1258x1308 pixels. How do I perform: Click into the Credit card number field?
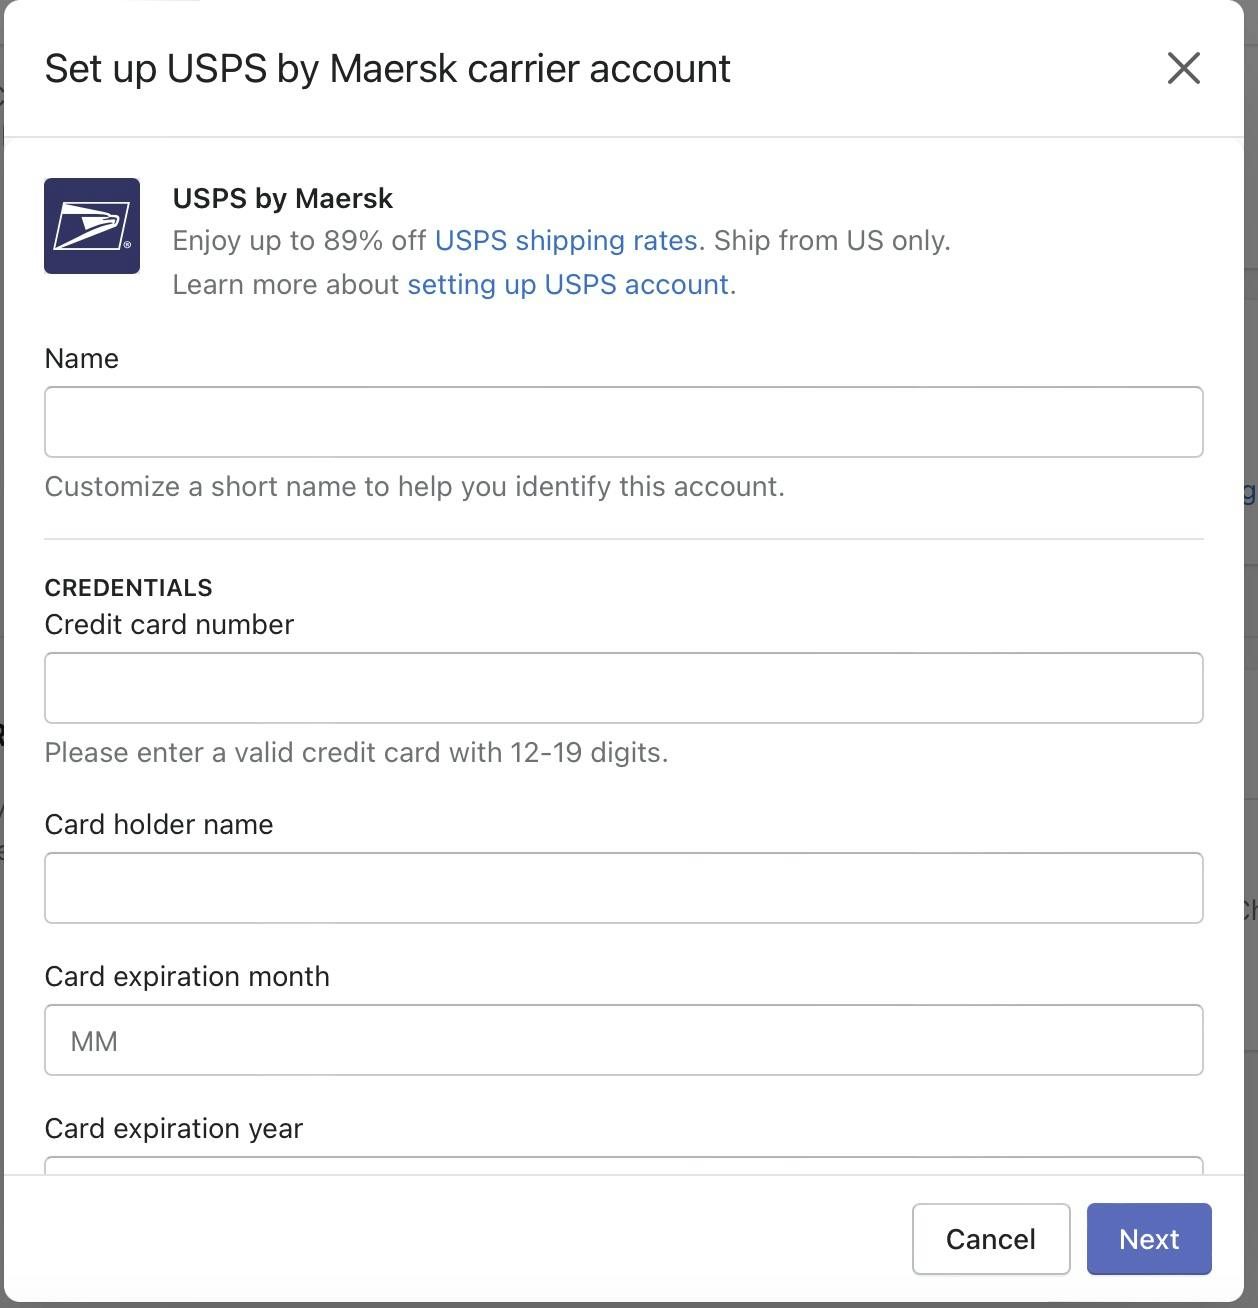[623, 688]
